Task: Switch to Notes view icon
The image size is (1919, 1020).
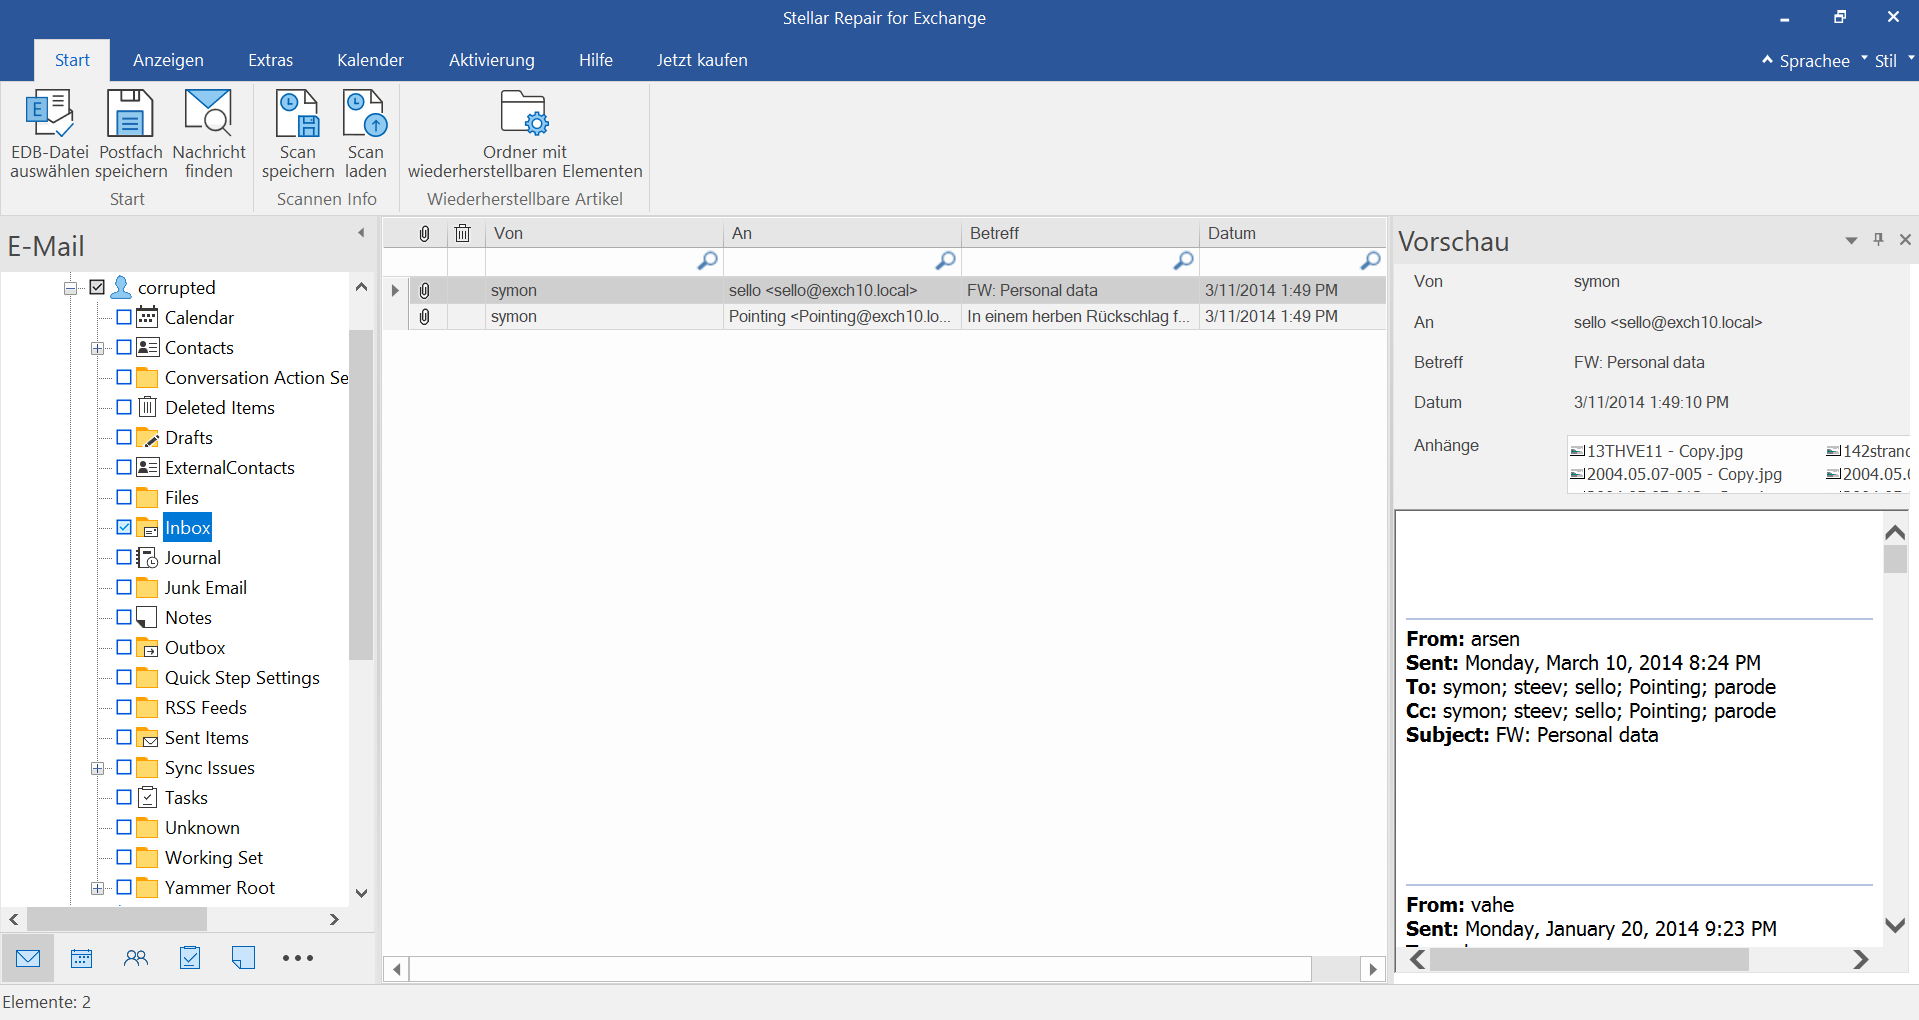Action: click(x=243, y=958)
